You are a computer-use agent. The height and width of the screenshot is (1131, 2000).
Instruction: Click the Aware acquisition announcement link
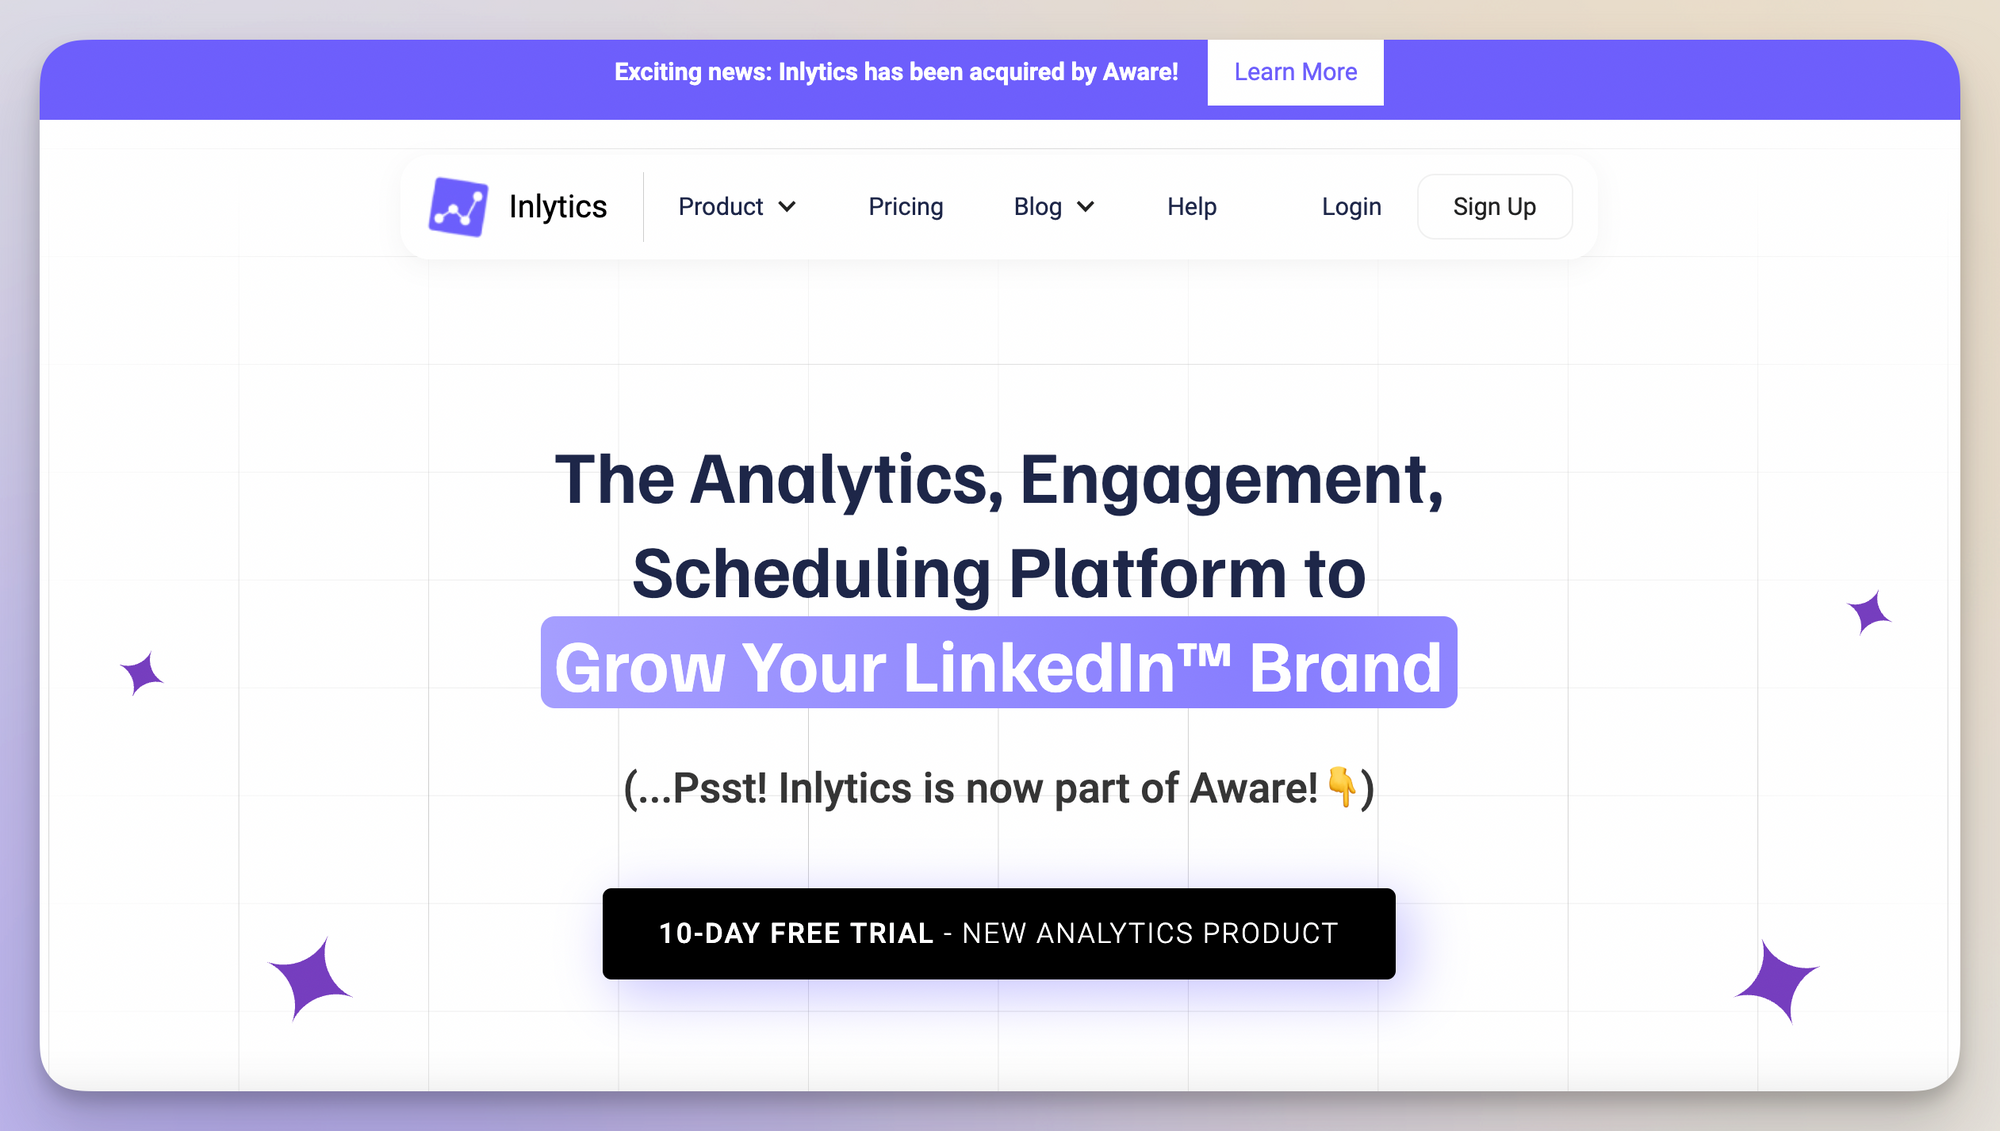coord(1295,71)
